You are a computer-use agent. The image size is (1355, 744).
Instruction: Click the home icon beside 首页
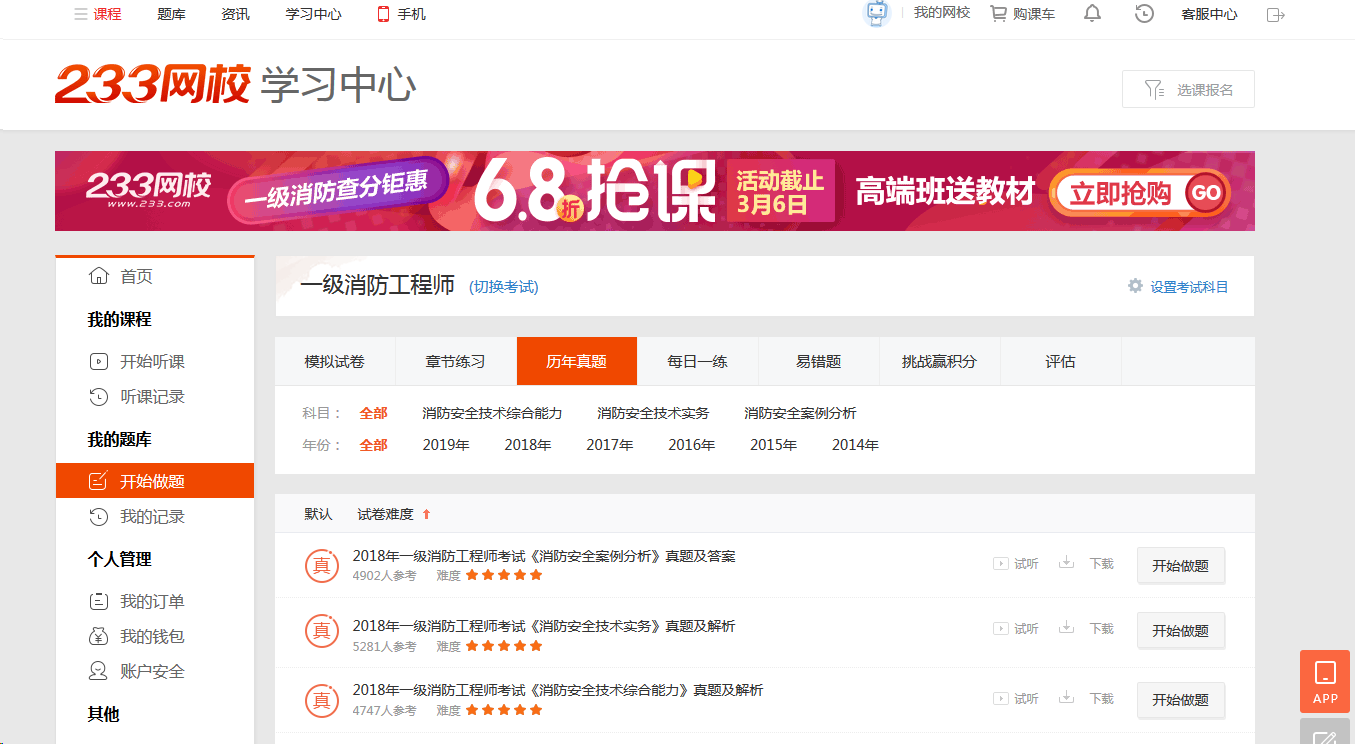tap(99, 276)
